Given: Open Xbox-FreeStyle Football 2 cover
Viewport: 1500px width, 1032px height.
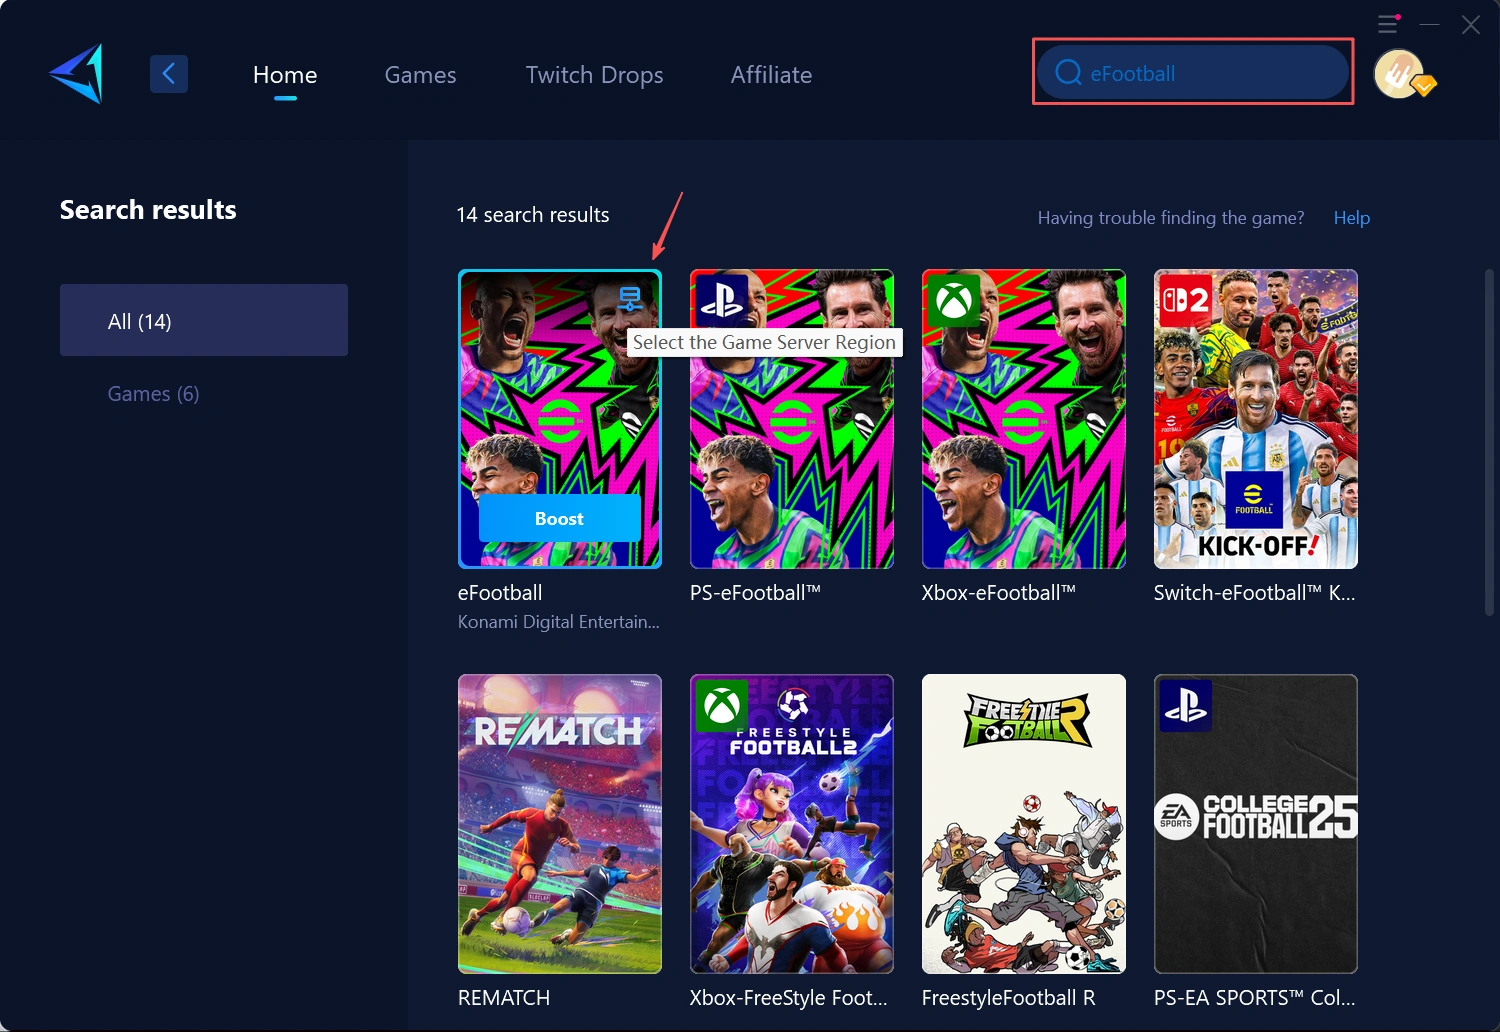Looking at the screenshot, I should tap(792, 824).
